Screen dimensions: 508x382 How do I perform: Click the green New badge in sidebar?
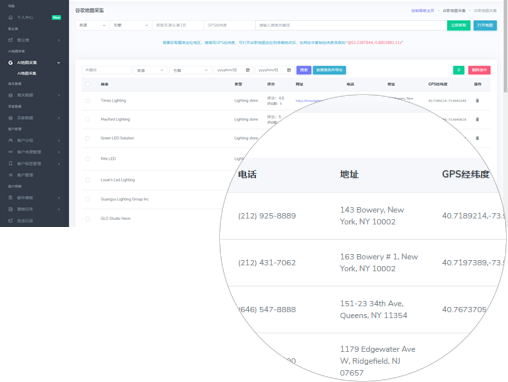coord(56,17)
